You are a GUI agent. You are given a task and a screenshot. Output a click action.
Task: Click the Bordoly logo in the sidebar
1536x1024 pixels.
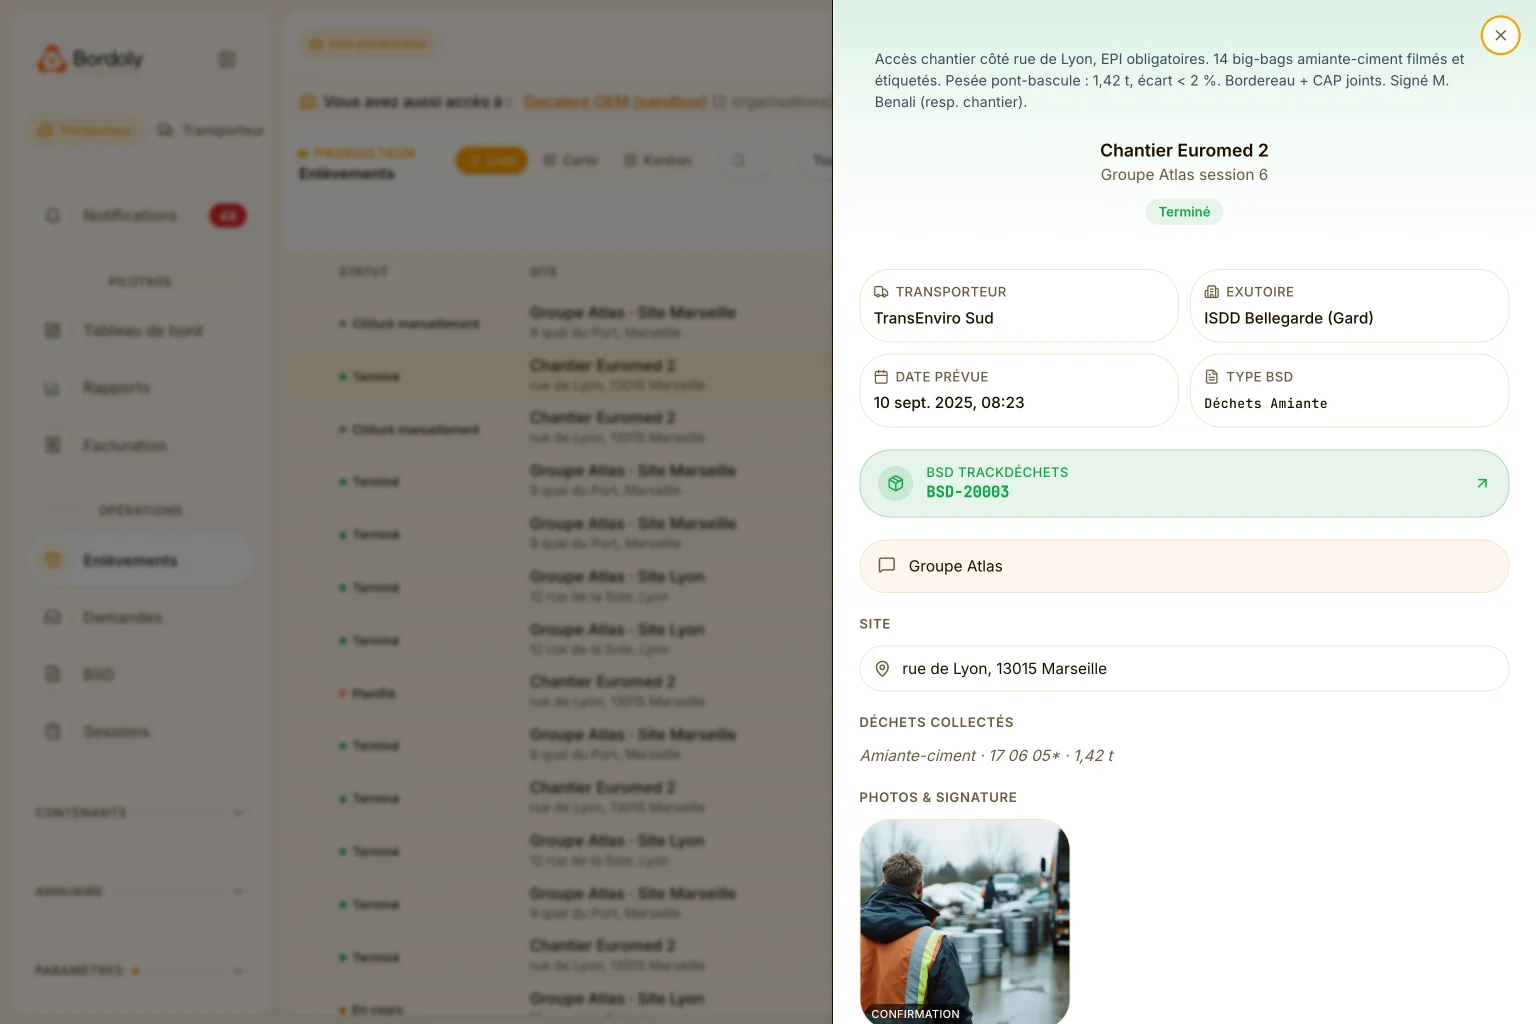[90, 60]
